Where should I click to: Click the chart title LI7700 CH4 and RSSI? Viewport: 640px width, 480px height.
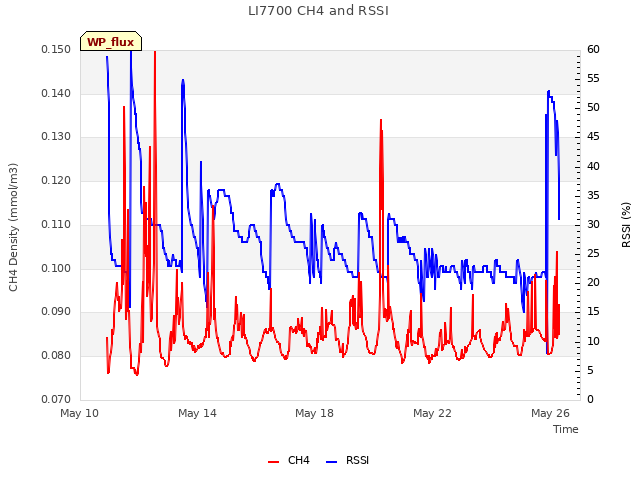click(318, 11)
